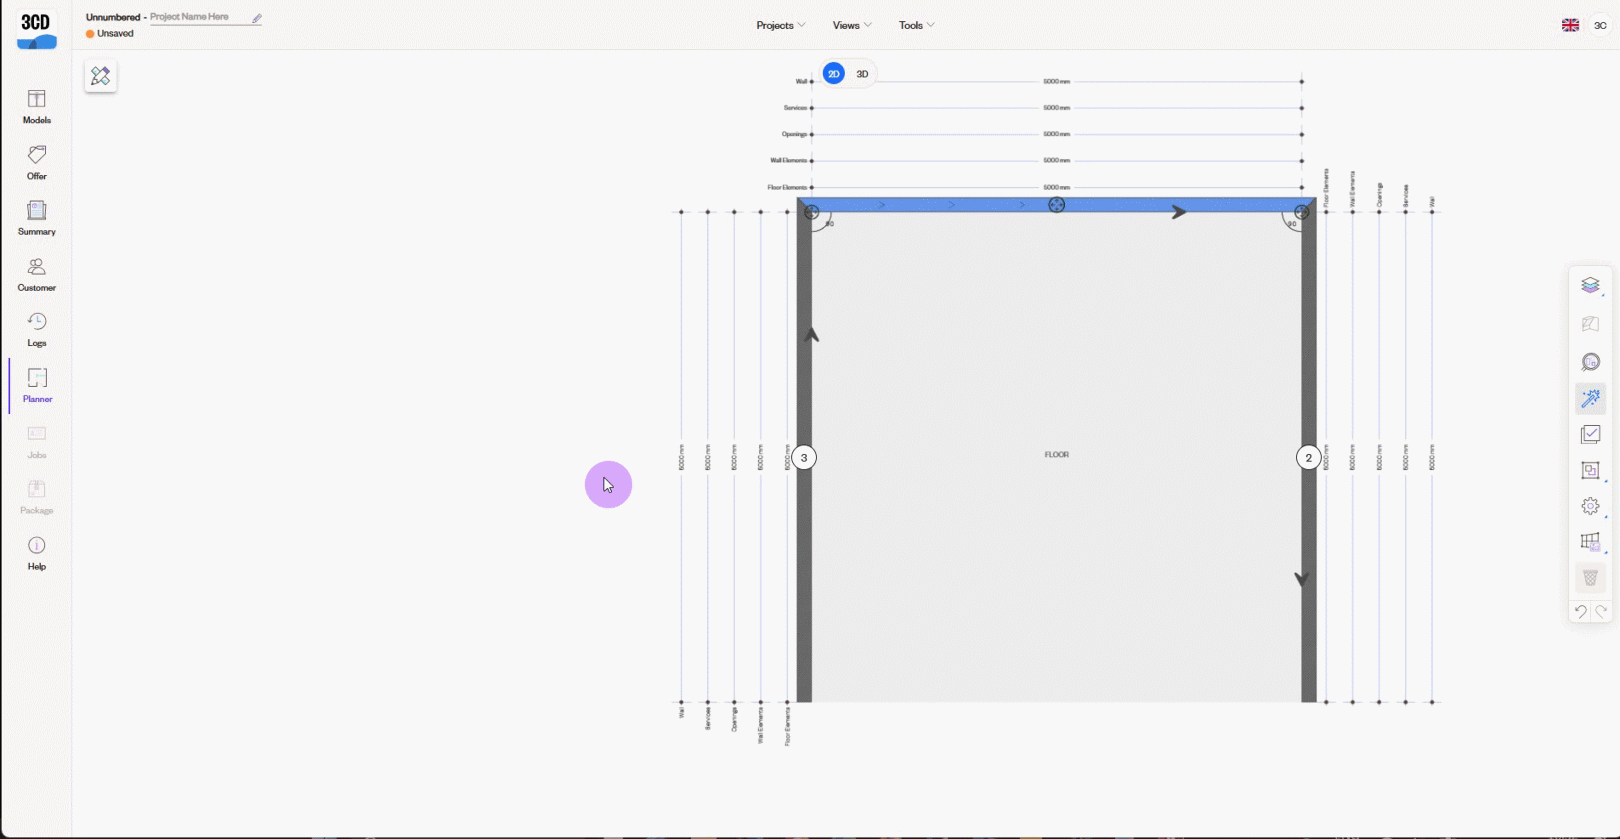
Task: Change language via UK flag icon
Action: [1570, 25]
